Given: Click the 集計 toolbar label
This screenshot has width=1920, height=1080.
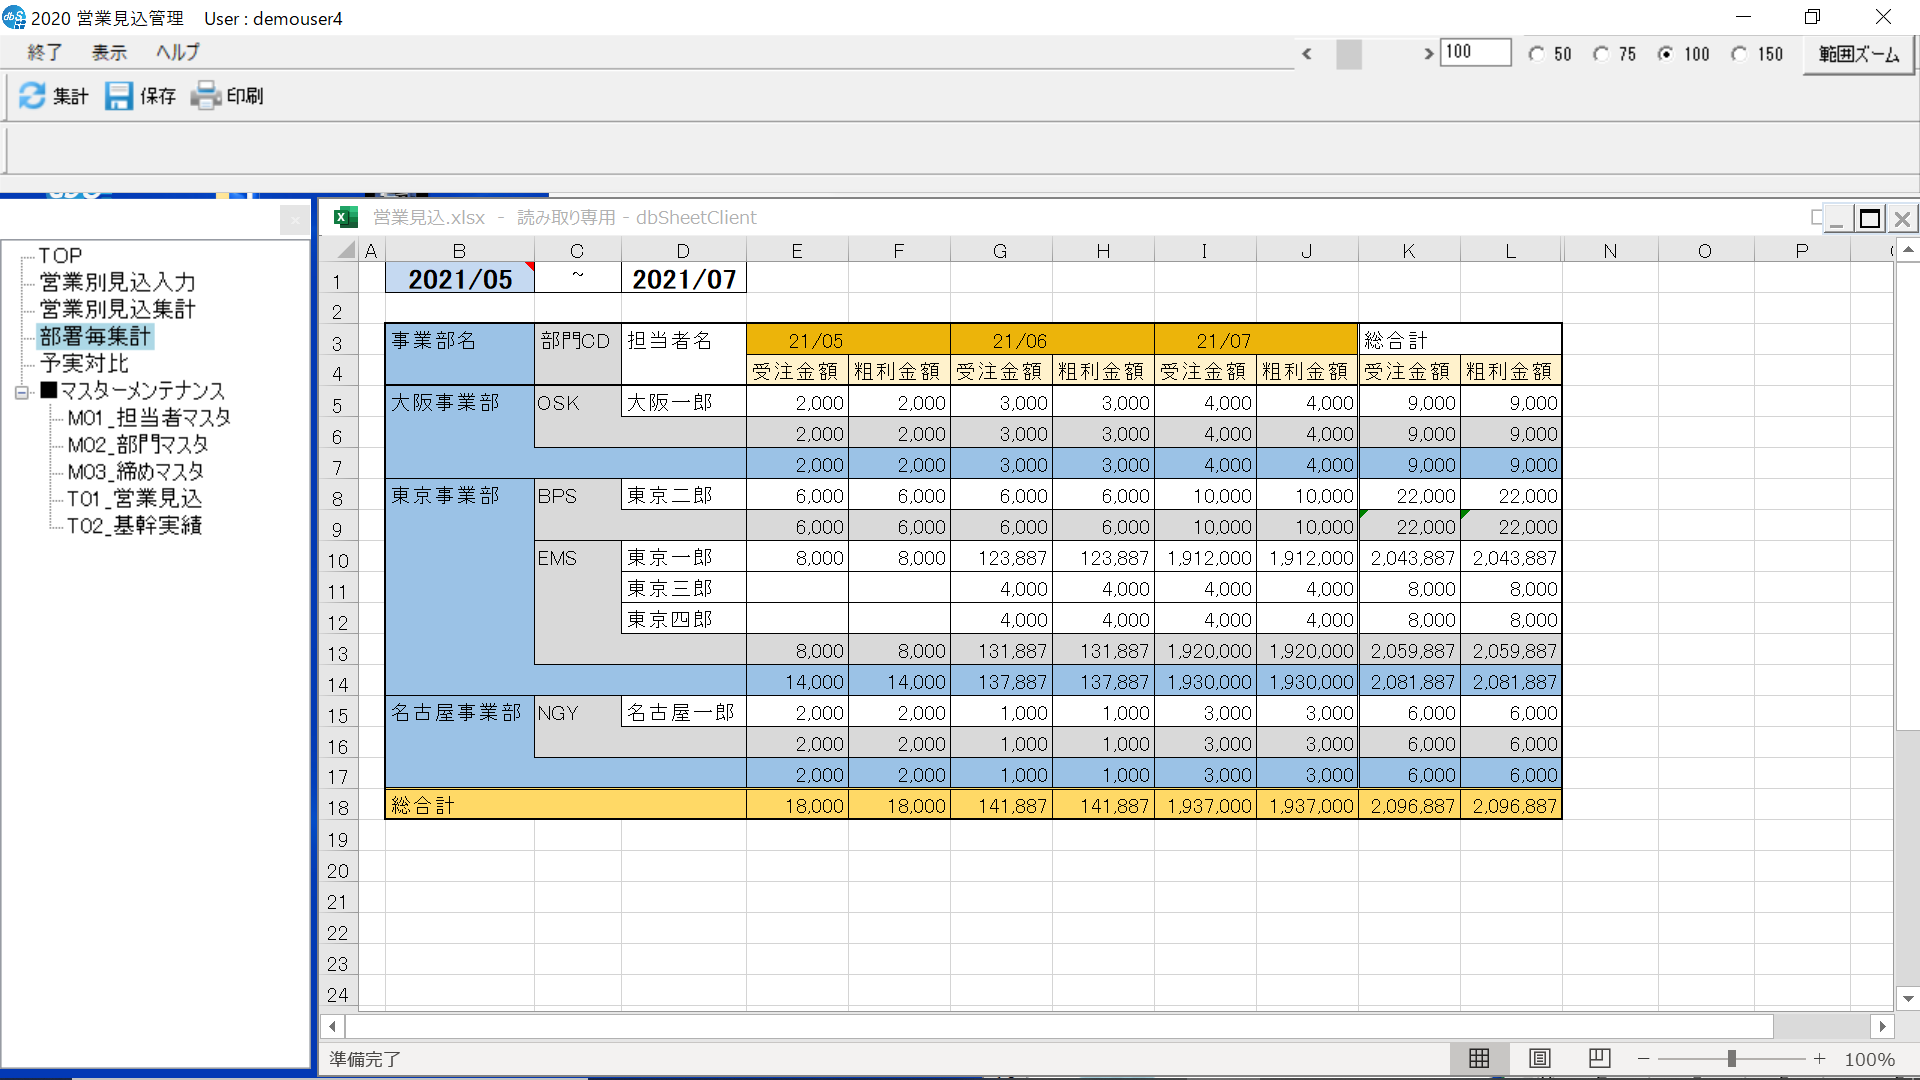Looking at the screenshot, I should [x=70, y=96].
